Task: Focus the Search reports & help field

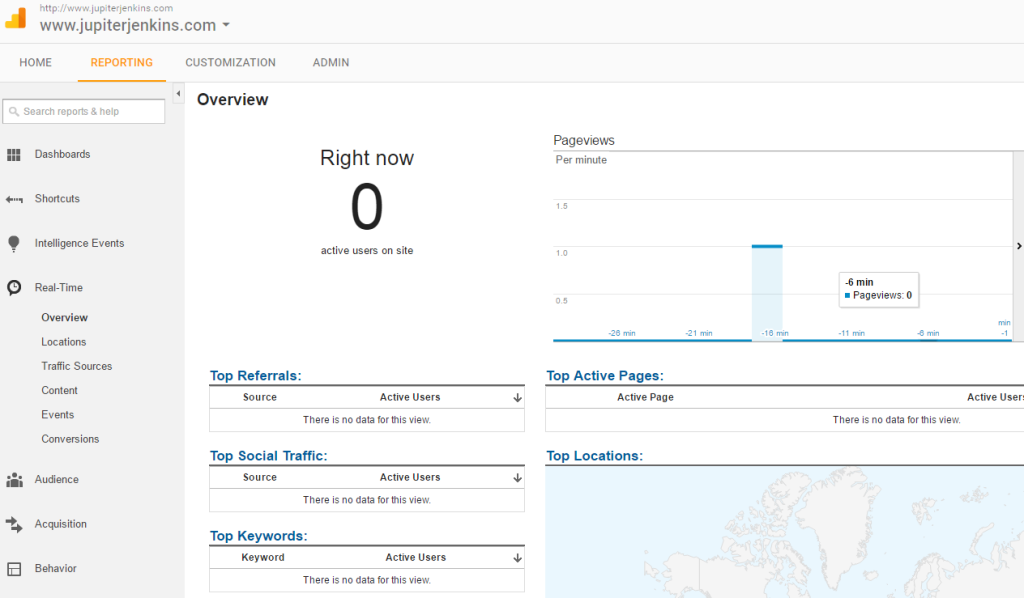Action: (x=84, y=112)
